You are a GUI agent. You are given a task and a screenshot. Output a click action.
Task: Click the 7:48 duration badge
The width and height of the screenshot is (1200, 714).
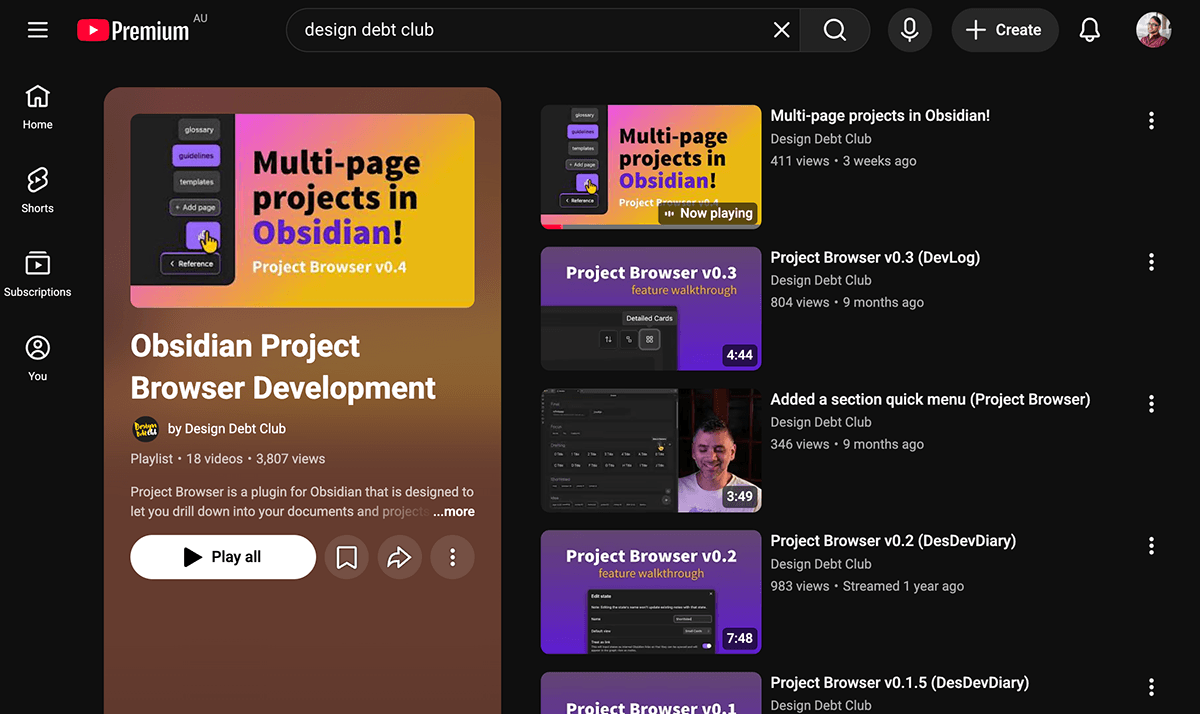pyautogui.click(x=740, y=638)
